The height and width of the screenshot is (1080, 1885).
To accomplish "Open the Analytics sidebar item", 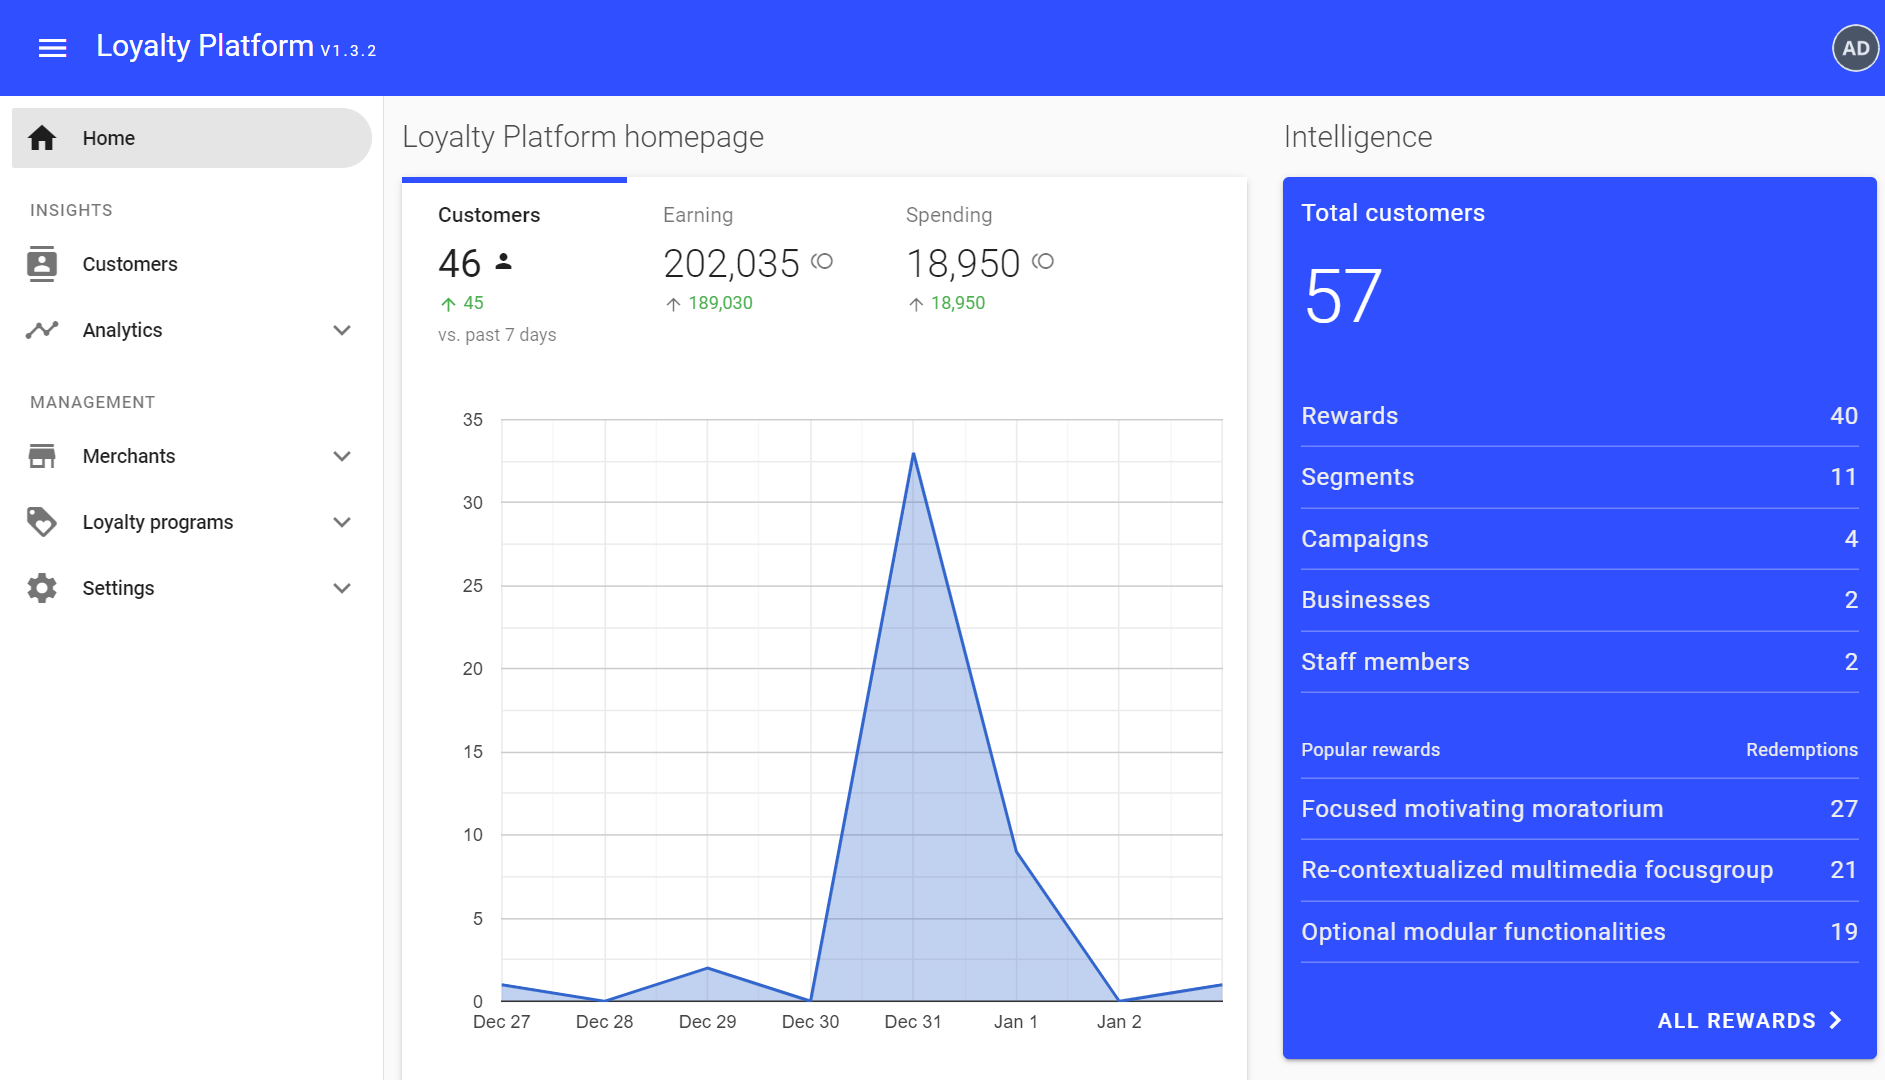I will 192,330.
